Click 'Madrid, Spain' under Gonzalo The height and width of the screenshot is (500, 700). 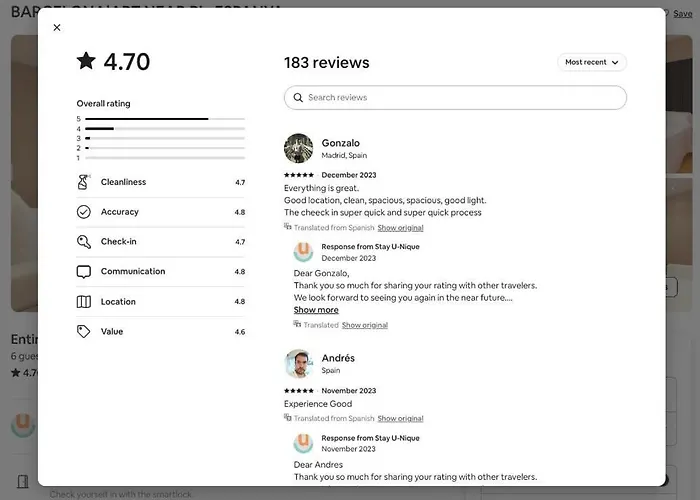tap(344, 155)
